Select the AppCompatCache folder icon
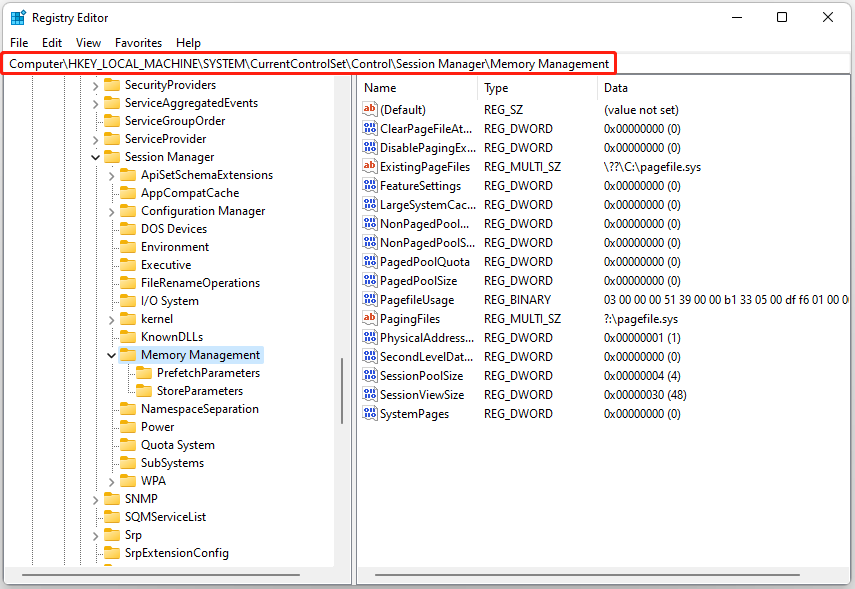Screen dimensions: 855x589 (128, 193)
